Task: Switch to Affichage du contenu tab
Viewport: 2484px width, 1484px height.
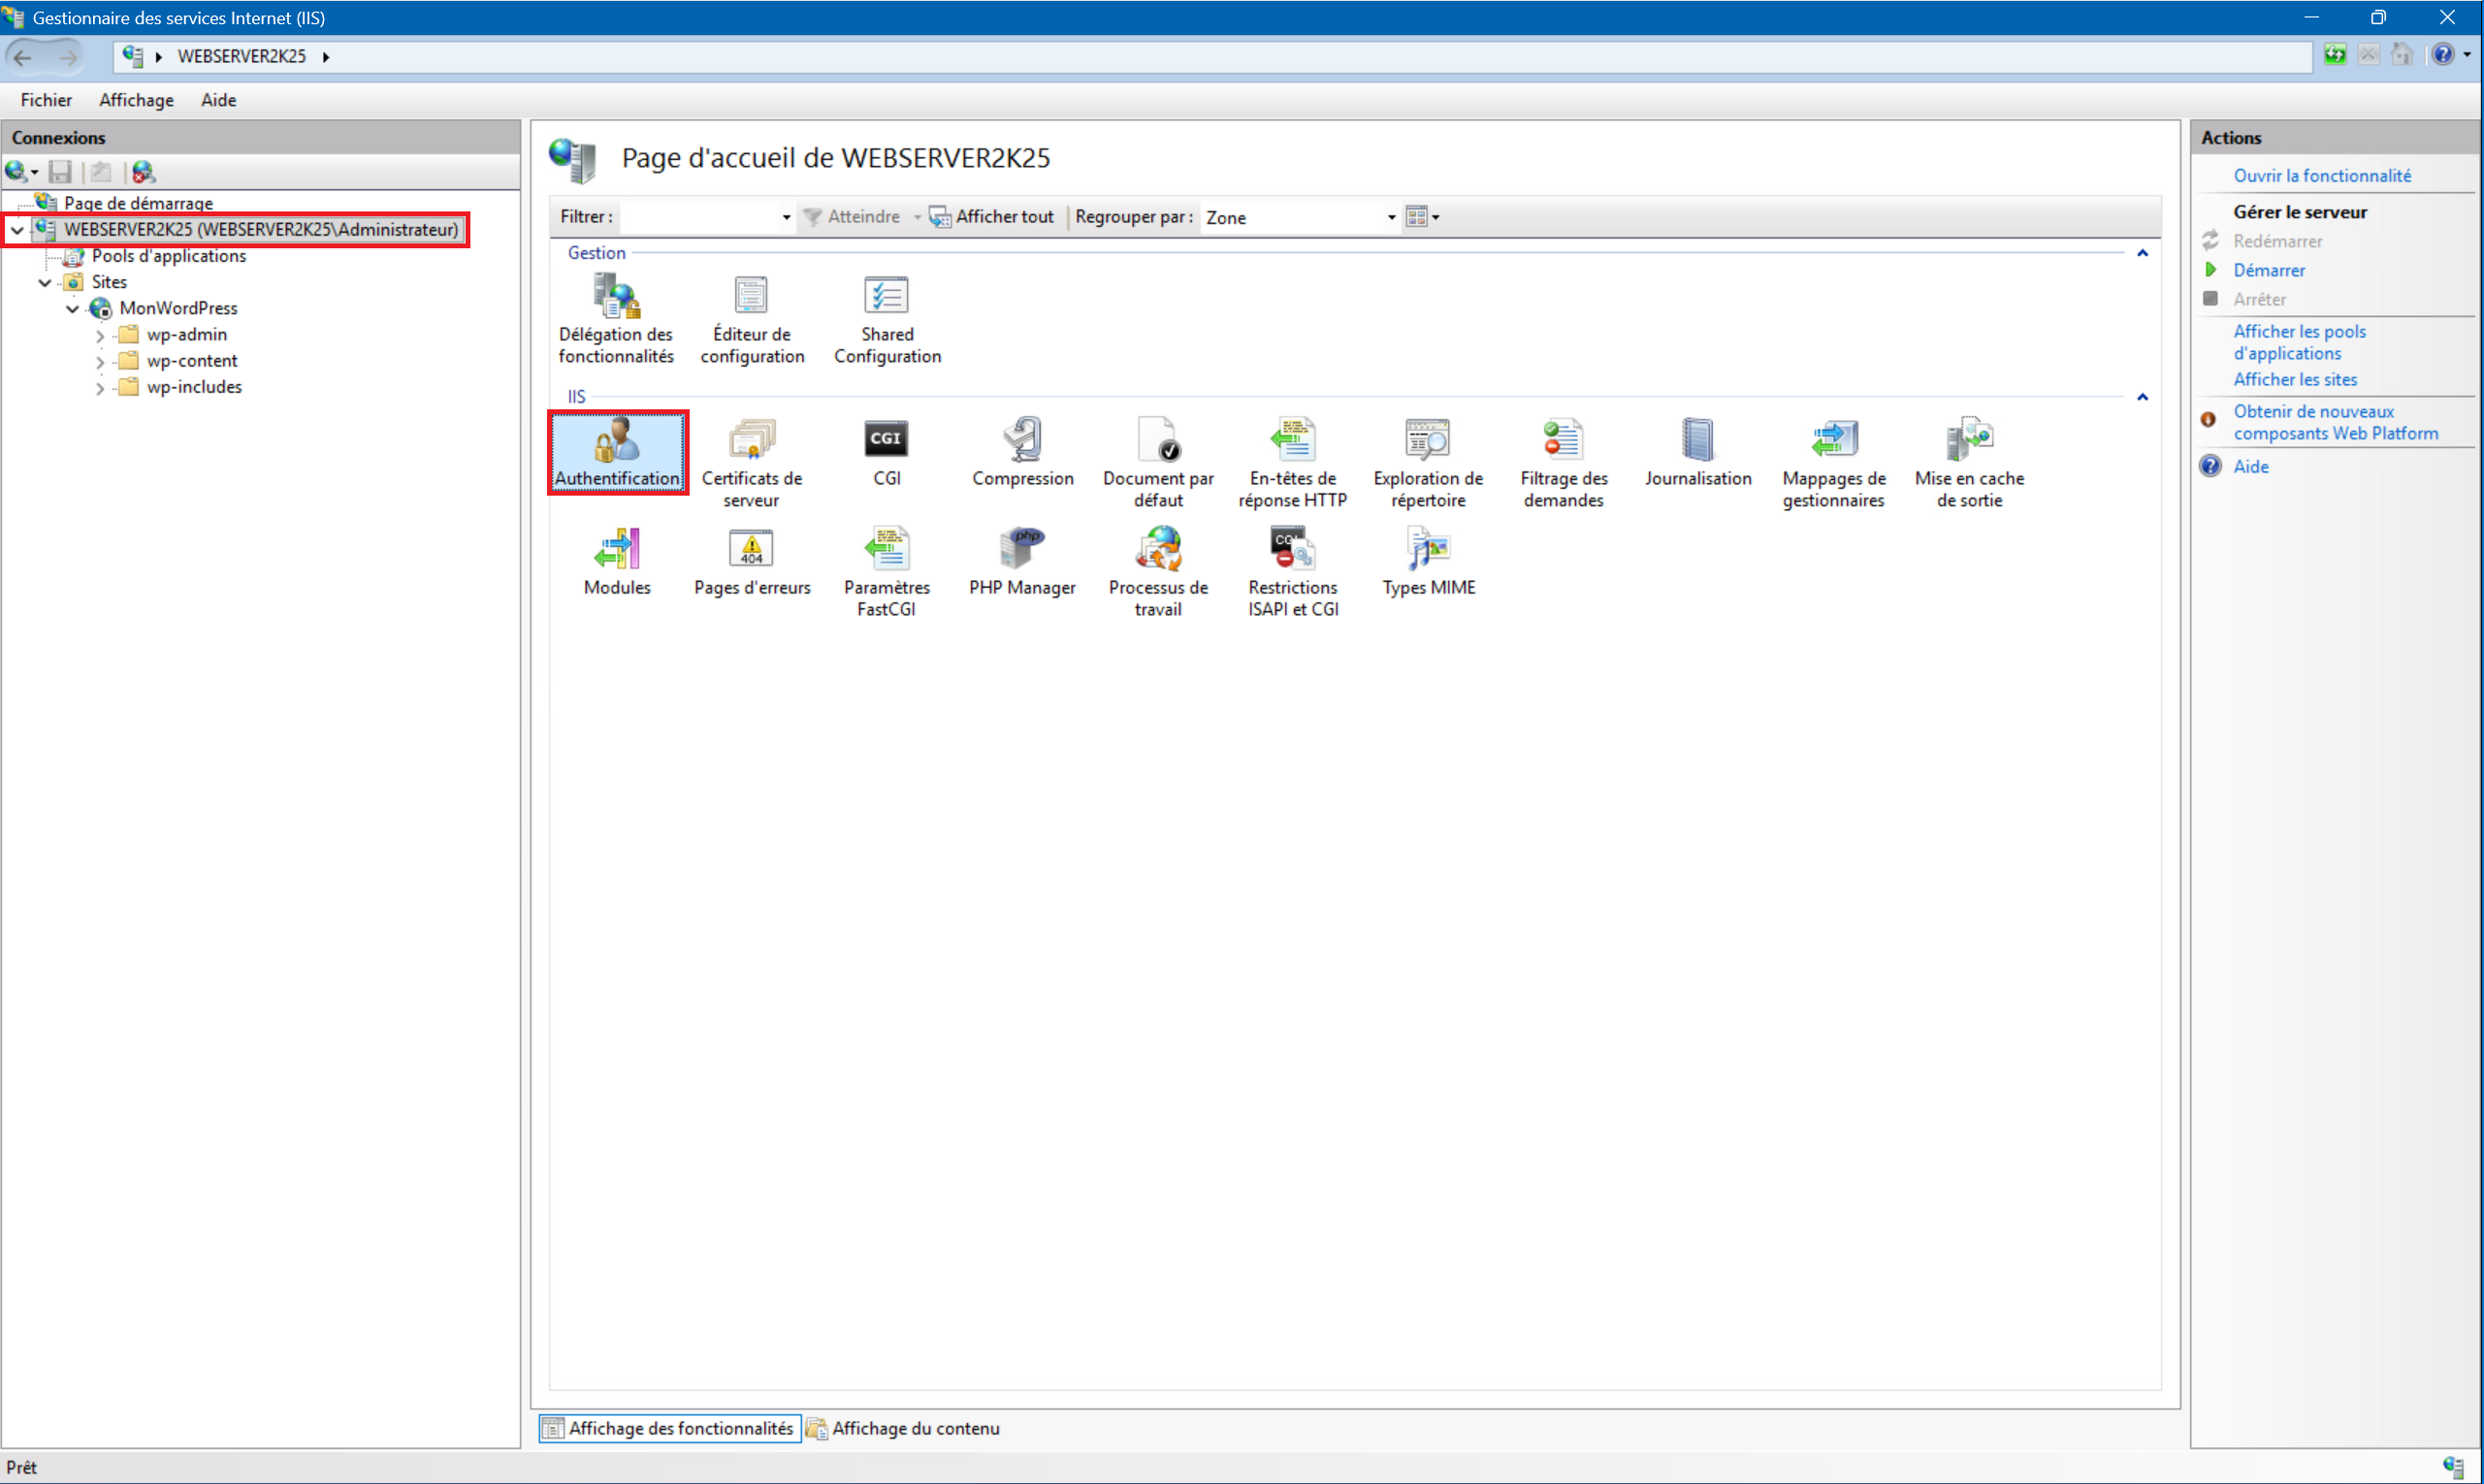Action: (x=903, y=1428)
